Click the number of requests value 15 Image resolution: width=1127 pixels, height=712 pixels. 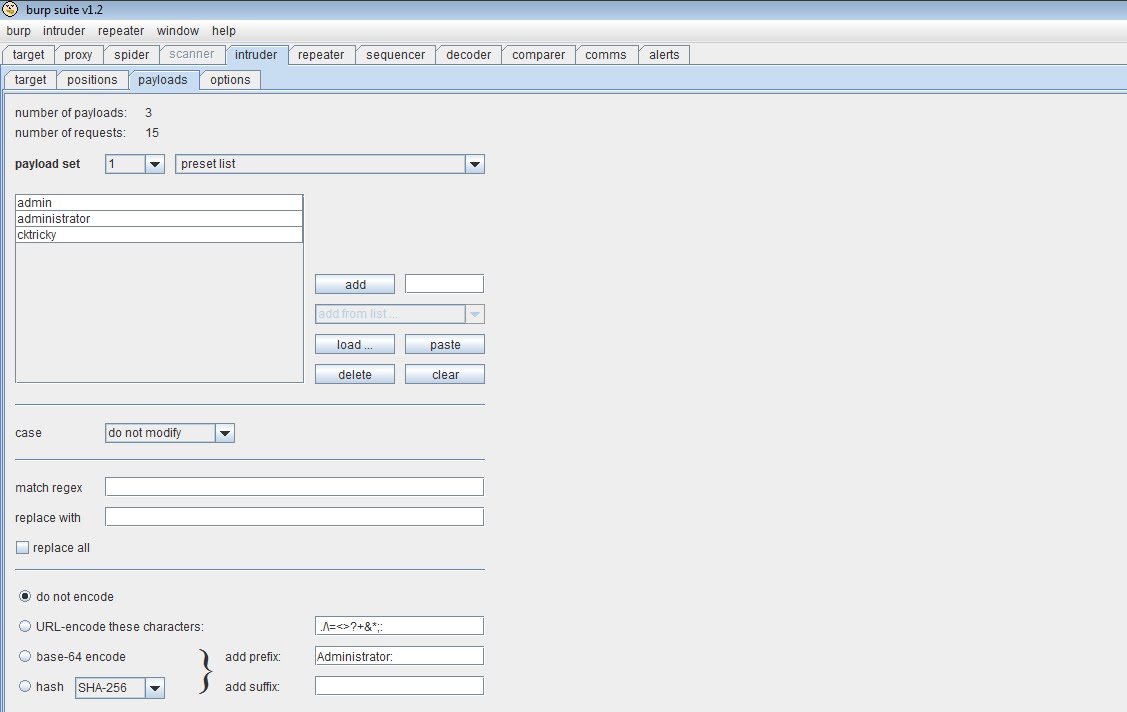pos(152,133)
